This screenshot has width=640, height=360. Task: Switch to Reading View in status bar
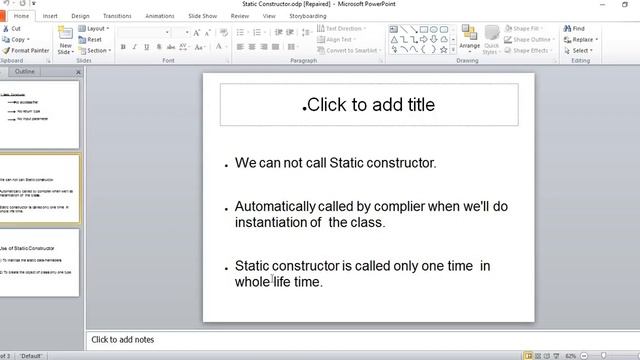[x=547, y=356]
